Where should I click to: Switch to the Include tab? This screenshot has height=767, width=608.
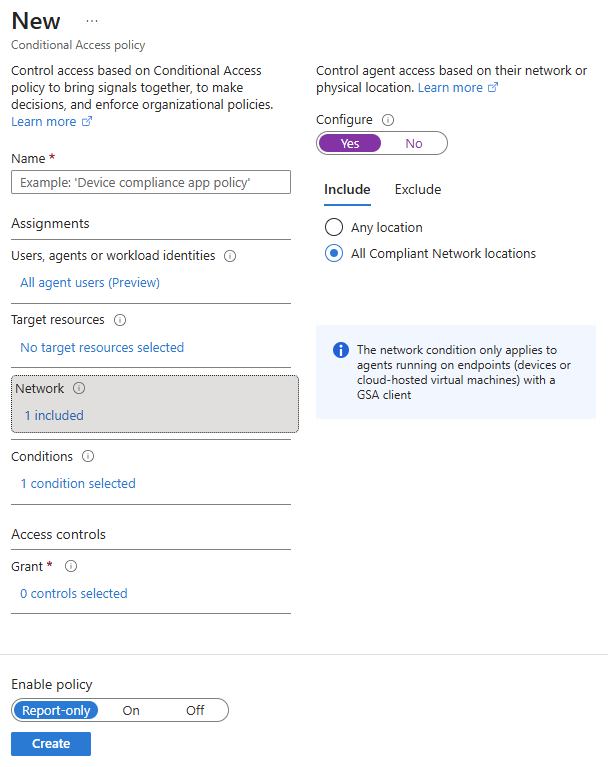347,189
